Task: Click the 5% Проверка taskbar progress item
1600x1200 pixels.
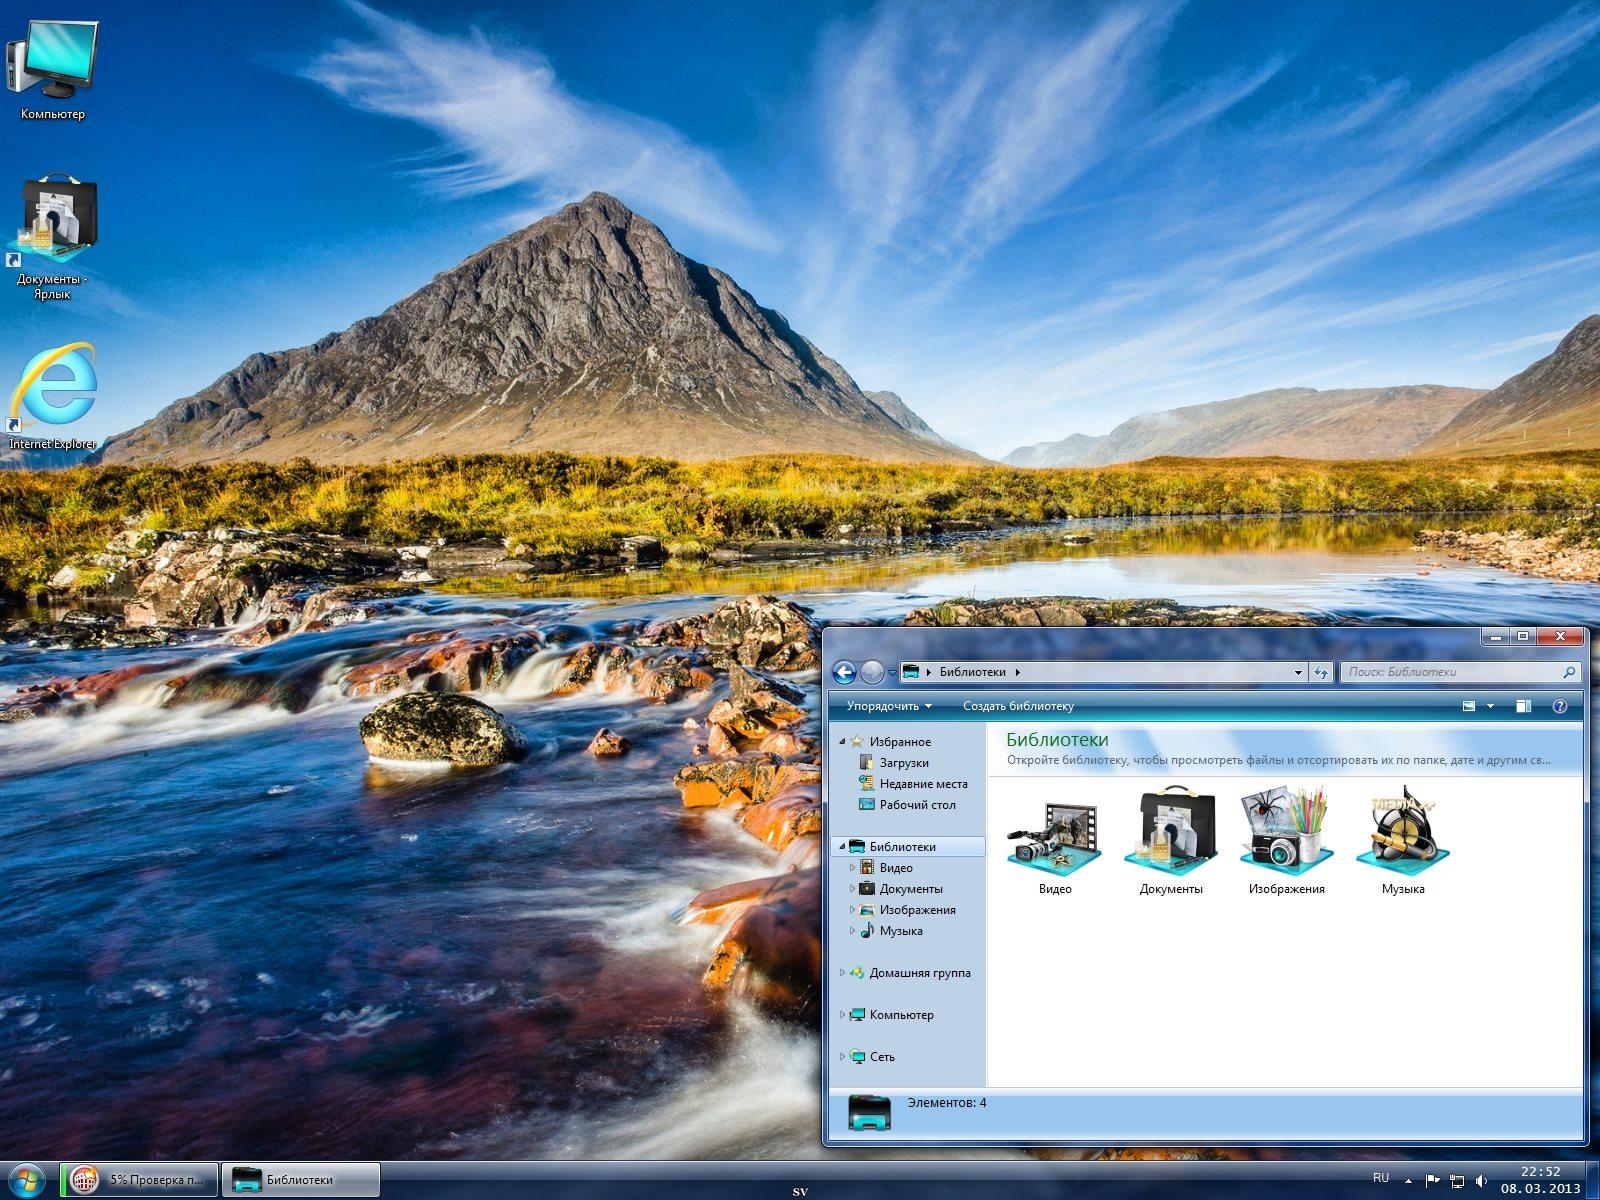Action: click(140, 1180)
